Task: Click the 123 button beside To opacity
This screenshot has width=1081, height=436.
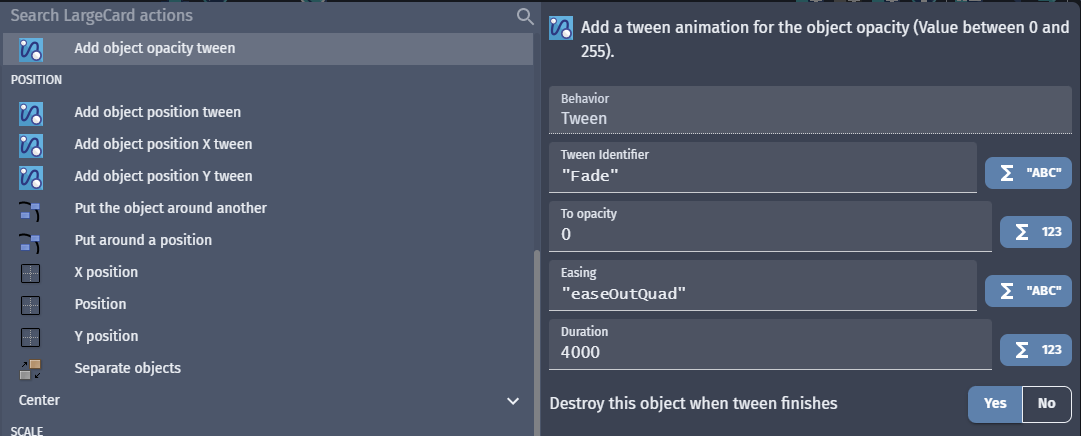Action: coord(1035,232)
